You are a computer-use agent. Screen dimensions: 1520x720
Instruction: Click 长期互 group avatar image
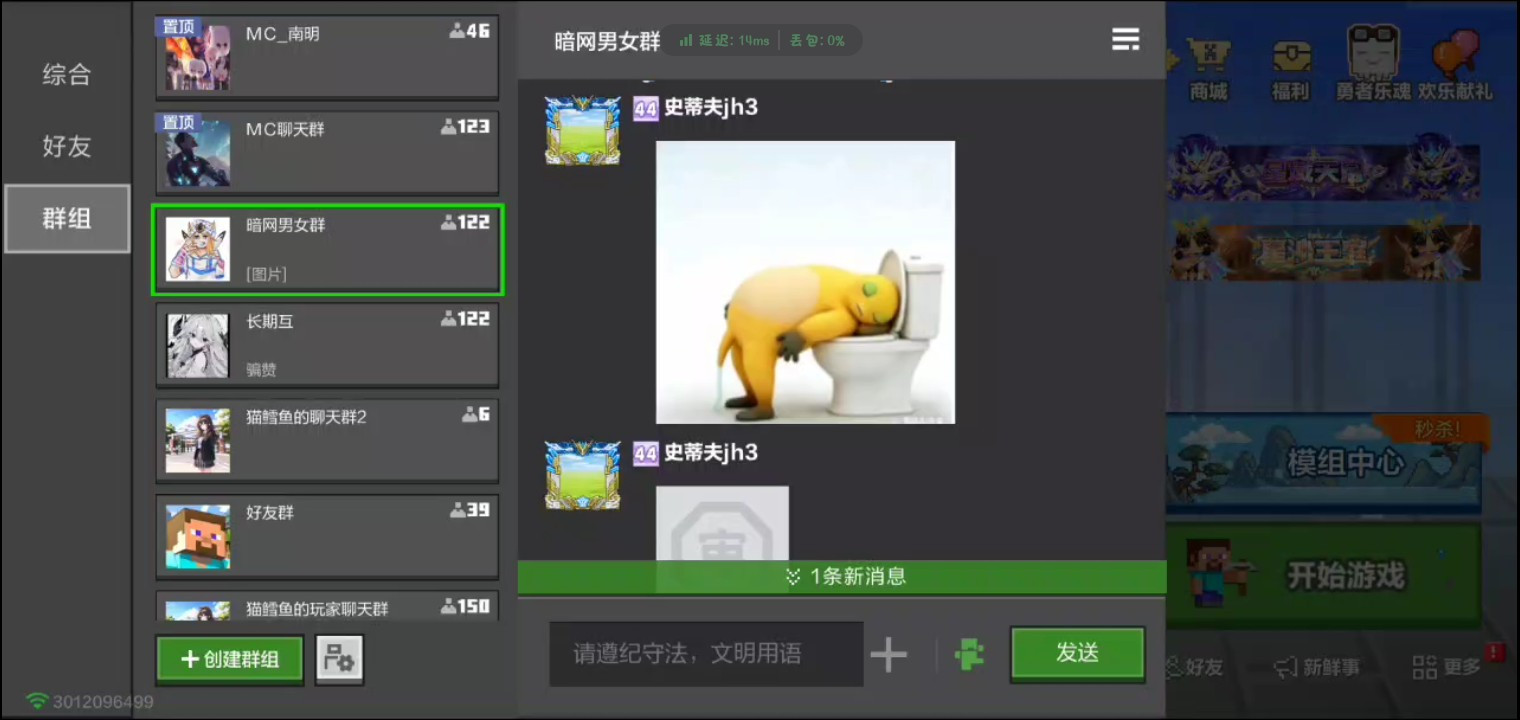click(x=198, y=345)
